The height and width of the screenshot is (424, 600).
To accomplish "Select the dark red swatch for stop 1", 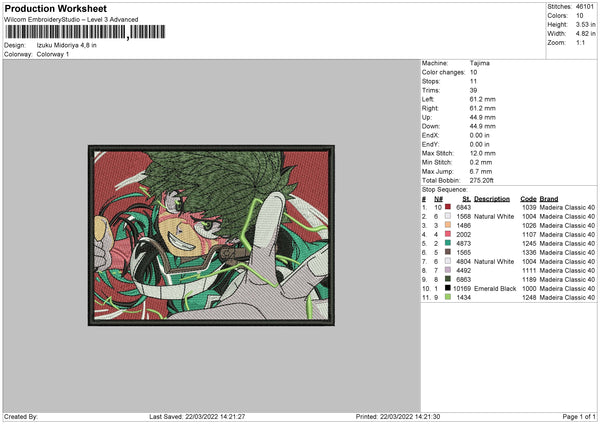I will [448, 207].
